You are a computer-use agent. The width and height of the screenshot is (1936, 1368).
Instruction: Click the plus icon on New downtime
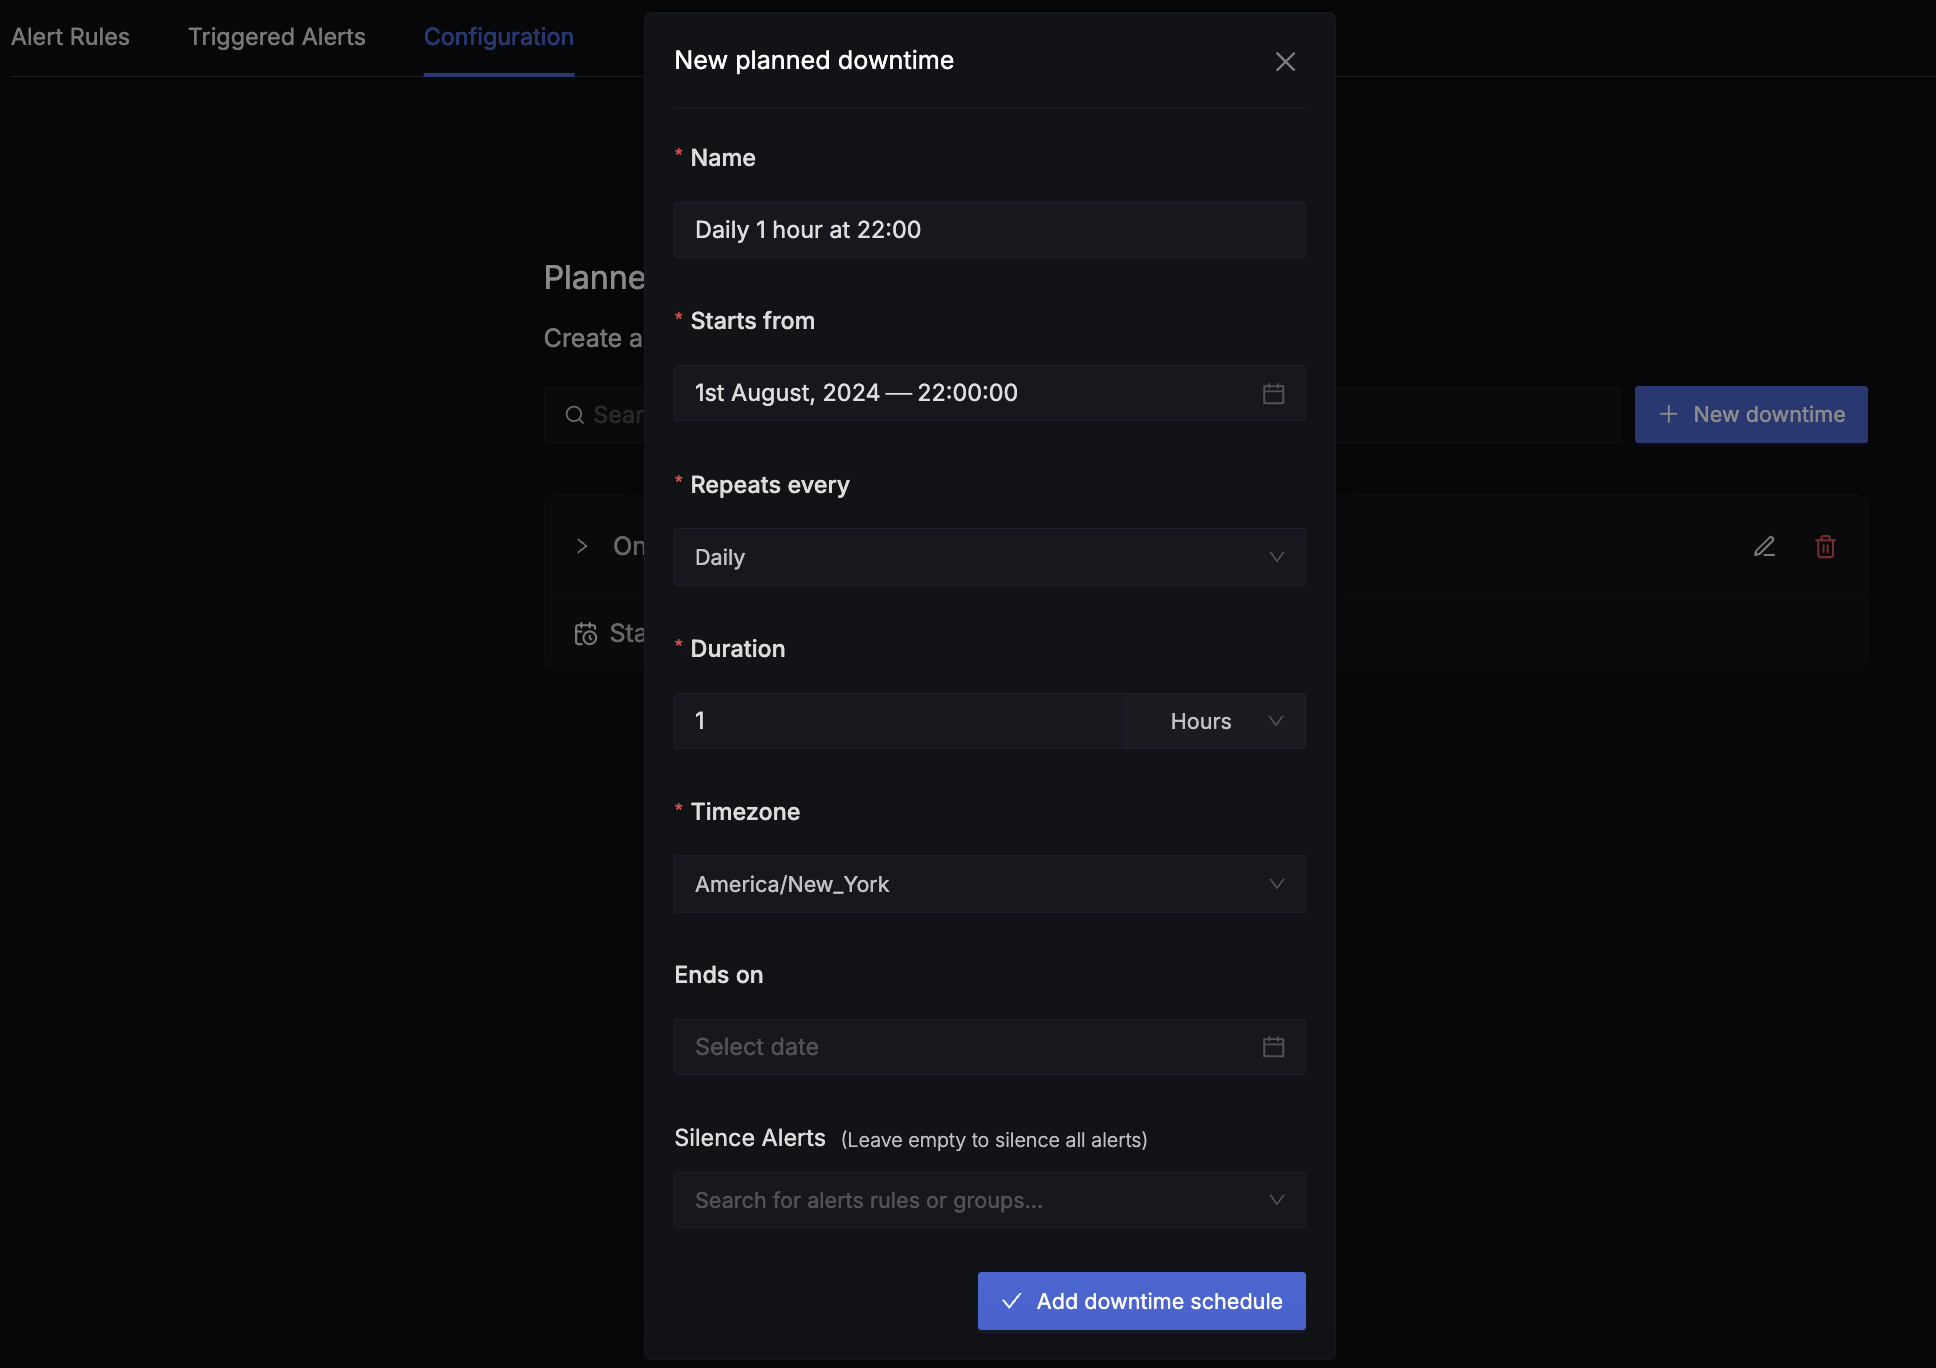point(1668,414)
